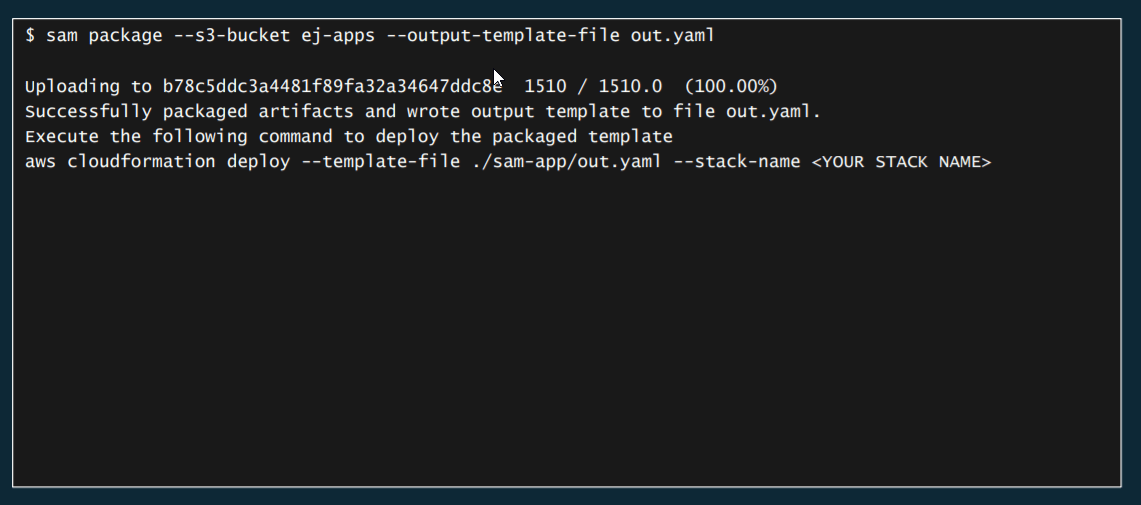Click the "Uploading to" text
The image size is (1141, 505).
point(88,86)
